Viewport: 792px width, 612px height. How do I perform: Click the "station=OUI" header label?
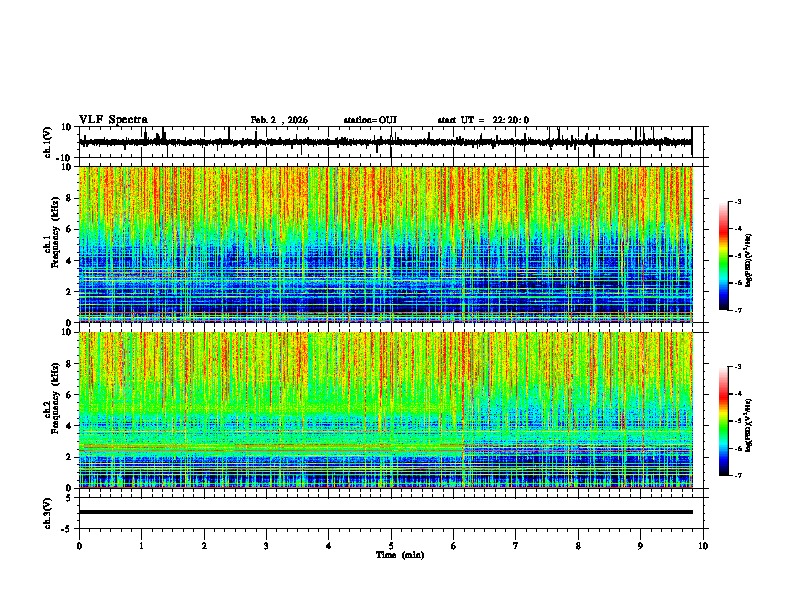click(370, 120)
